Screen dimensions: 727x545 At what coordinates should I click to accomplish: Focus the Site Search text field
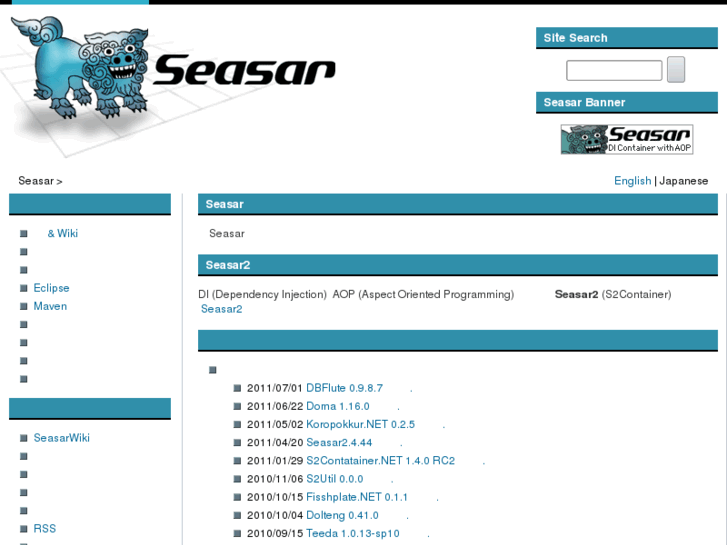pos(614,71)
